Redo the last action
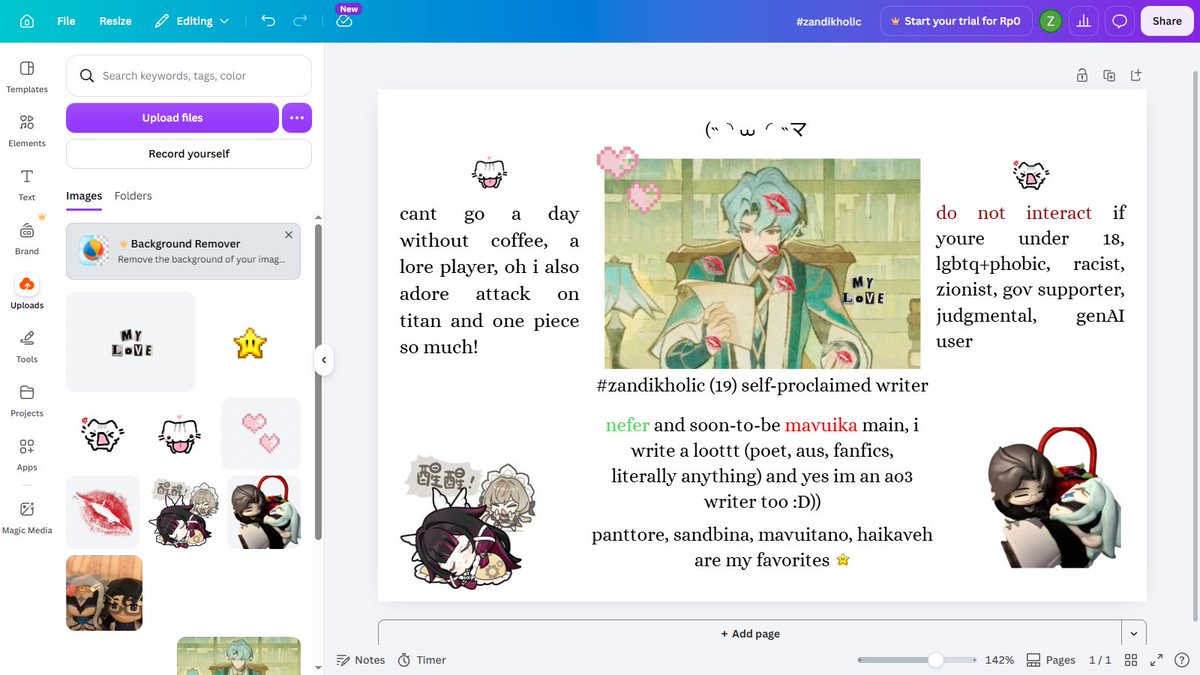 click(x=300, y=21)
